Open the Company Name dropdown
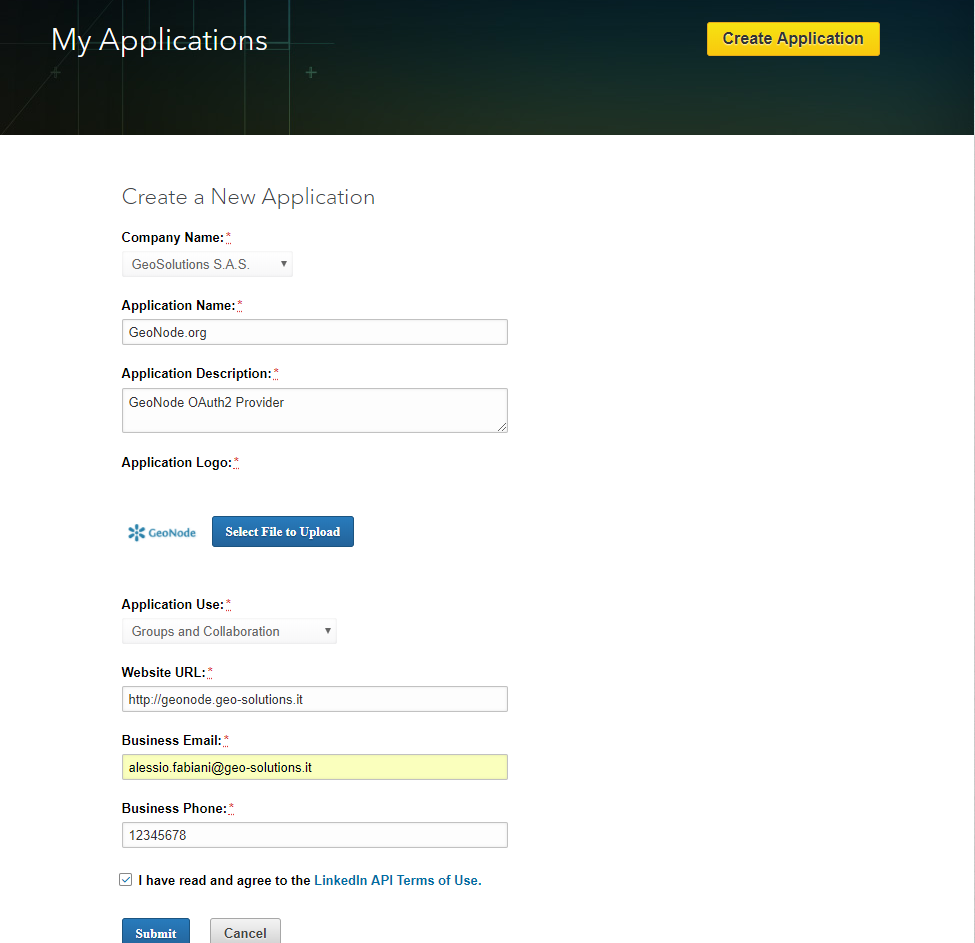The width and height of the screenshot is (975, 943). pos(207,264)
